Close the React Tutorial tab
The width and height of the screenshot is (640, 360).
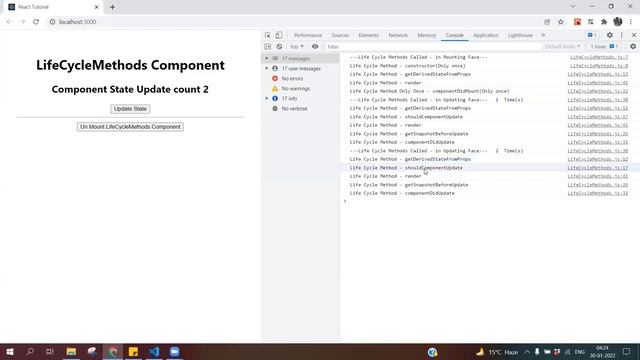97,7
